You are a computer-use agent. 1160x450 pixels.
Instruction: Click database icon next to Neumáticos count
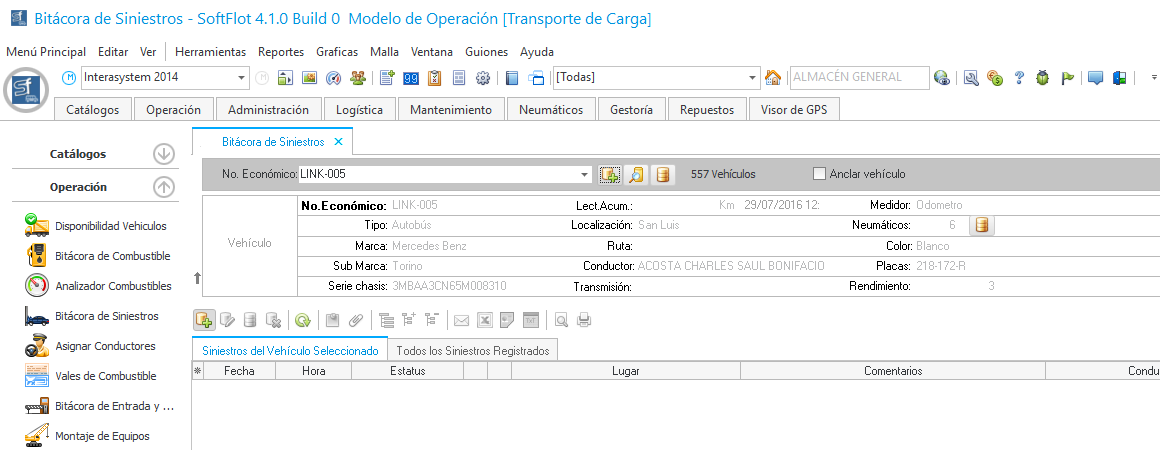[981, 225]
